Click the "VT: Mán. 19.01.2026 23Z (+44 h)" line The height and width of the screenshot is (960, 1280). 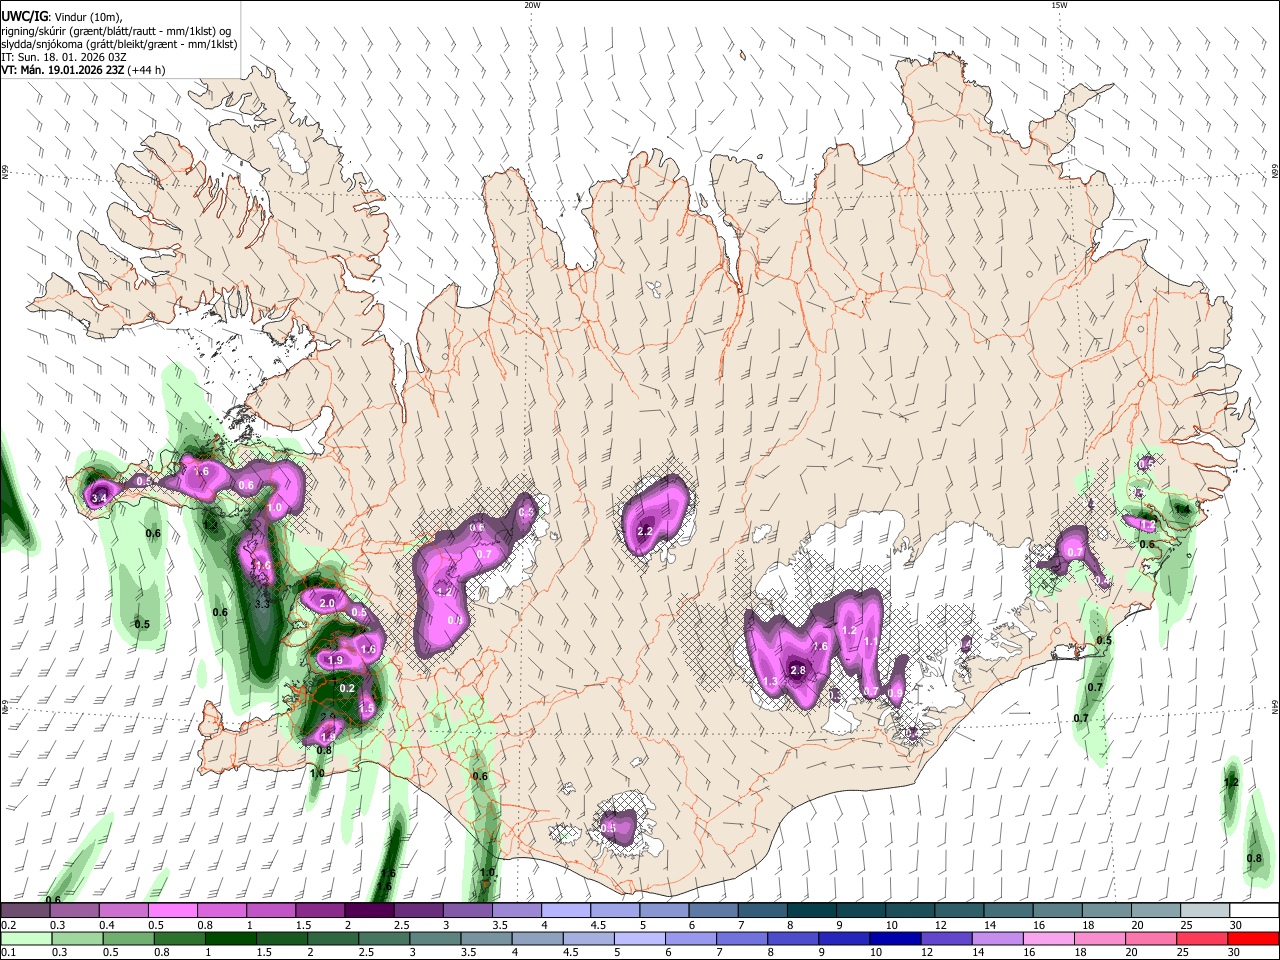(83, 70)
